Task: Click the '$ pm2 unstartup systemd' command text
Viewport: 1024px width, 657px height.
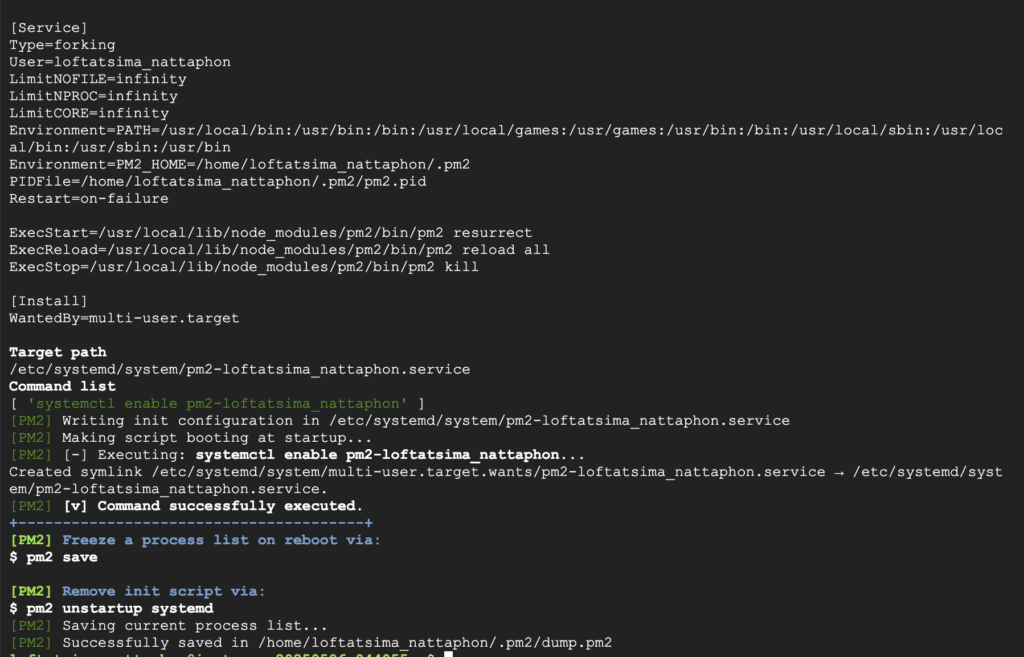Action: 111,608
